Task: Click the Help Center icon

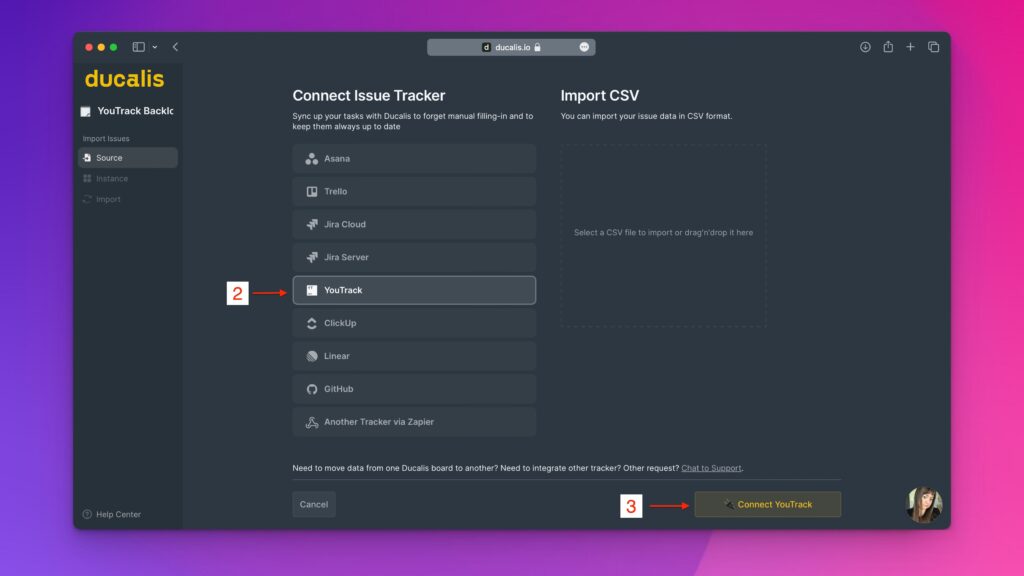Action: pyautogui.click(x=85, y=514)
